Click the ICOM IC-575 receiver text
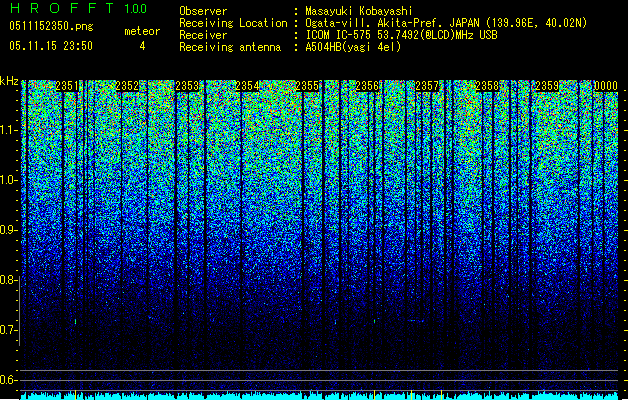Screen dimensions: 629x400 point(401,35)
